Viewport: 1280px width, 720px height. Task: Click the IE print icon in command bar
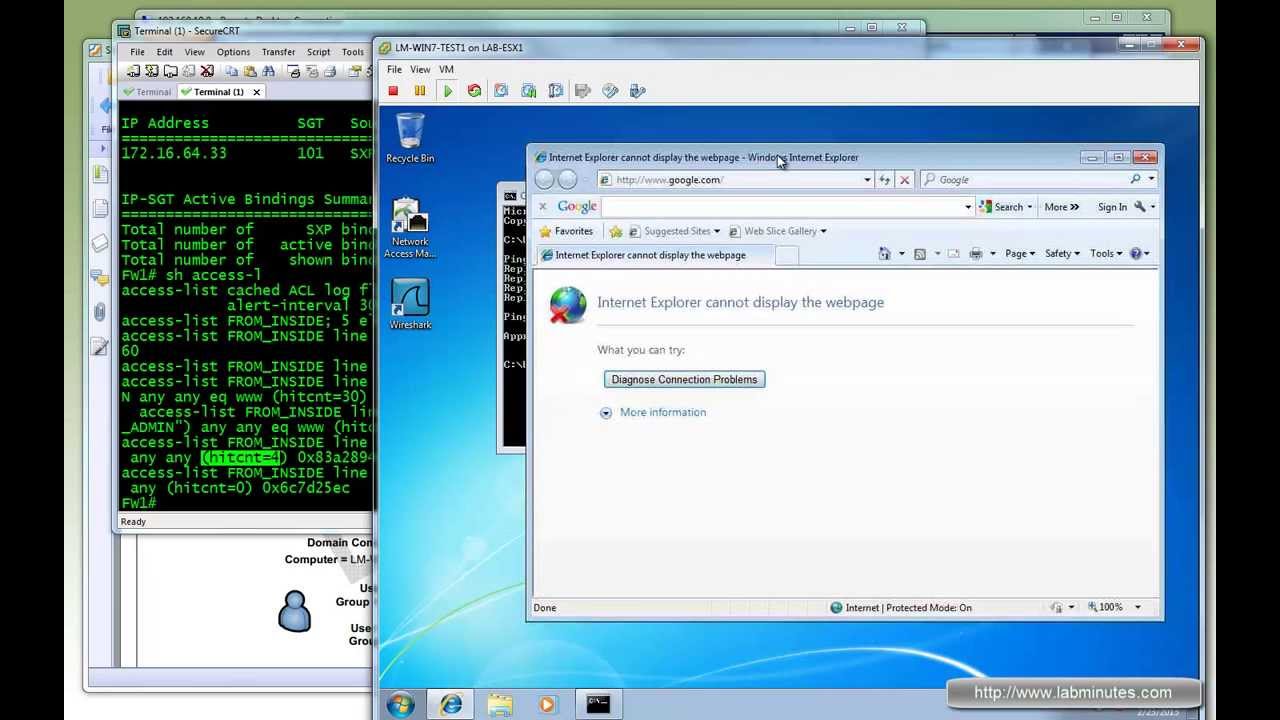[x=976, y=254]
